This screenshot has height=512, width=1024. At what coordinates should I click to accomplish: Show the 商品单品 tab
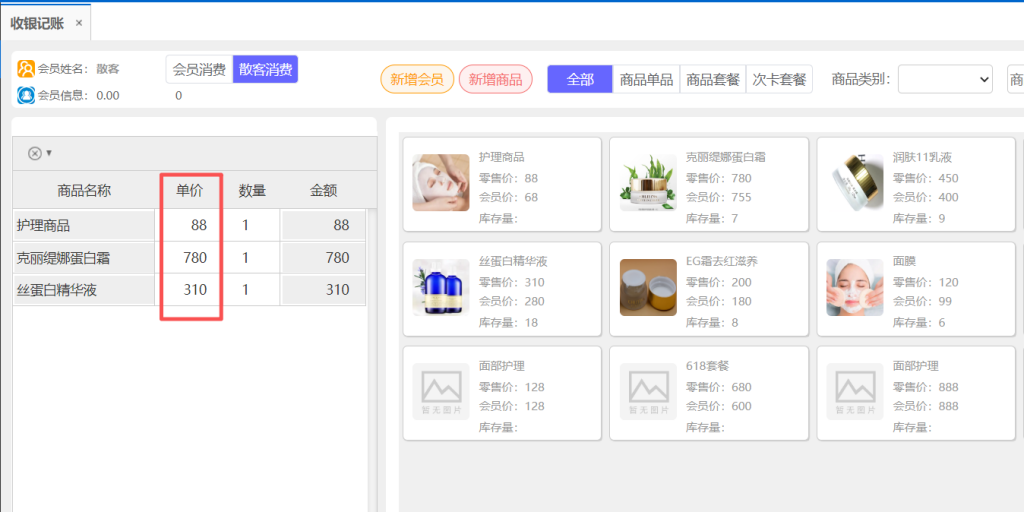pyautogui.click(x=646, y=79)
